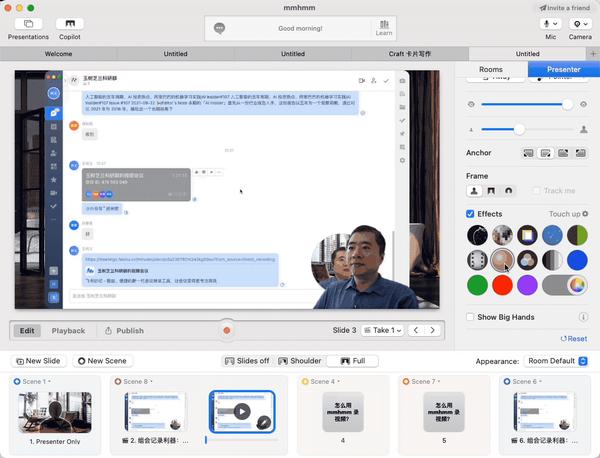The height and width of the screenshot is (458, 600).
Task: Select the first Anchor position icon
Action: click(x=528, y=153)
